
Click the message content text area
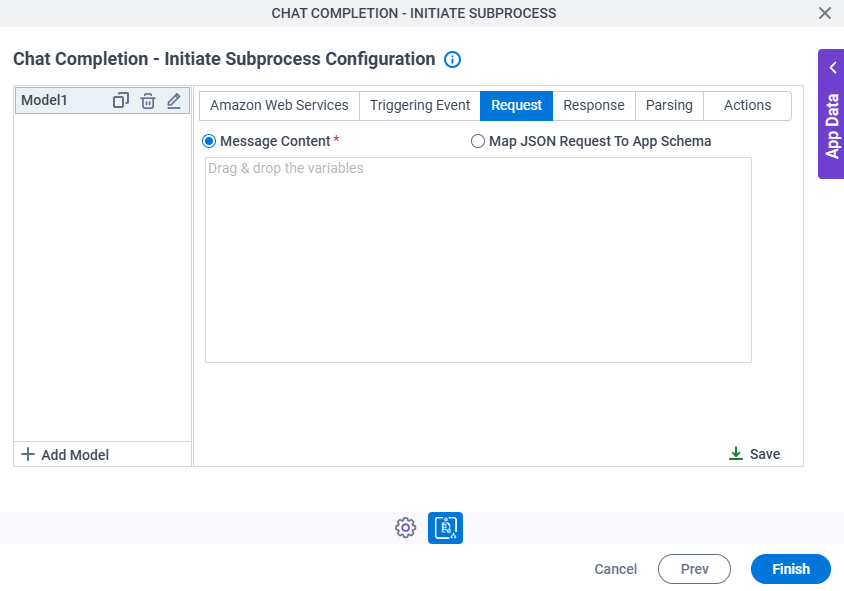[478, 260]
